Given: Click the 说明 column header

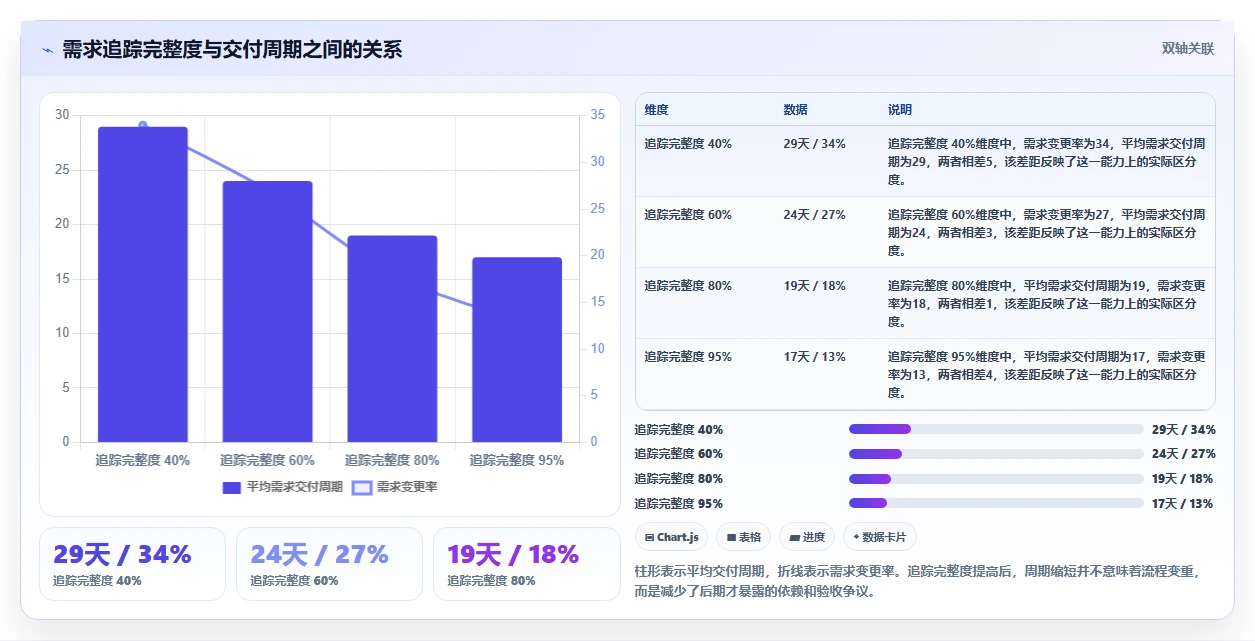Looking at the screenshot, I should [900, 110].
